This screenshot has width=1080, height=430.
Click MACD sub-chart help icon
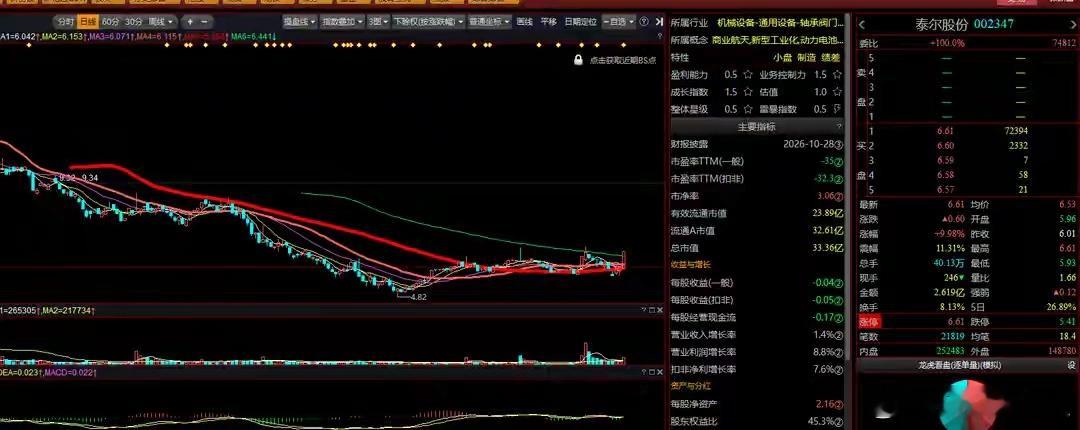point(643,372)
